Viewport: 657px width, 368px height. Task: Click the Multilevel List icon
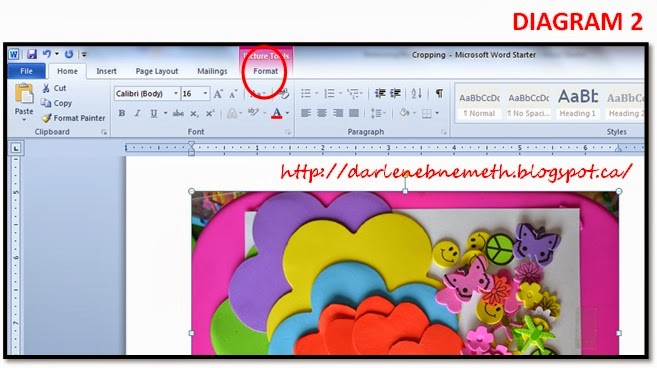click(353, 93)
